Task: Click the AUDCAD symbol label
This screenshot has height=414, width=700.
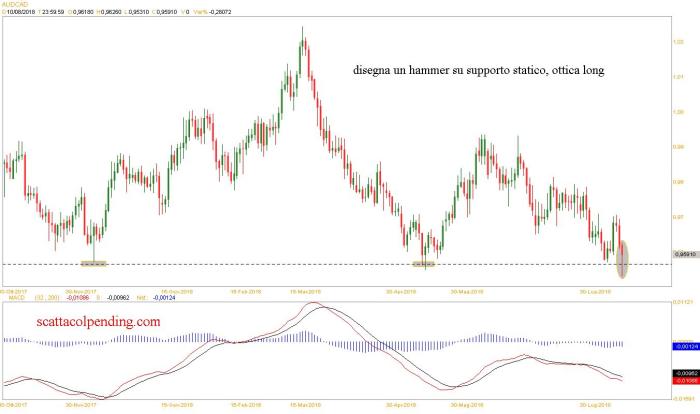Action: pyautogui.click(x=14, y=4)
